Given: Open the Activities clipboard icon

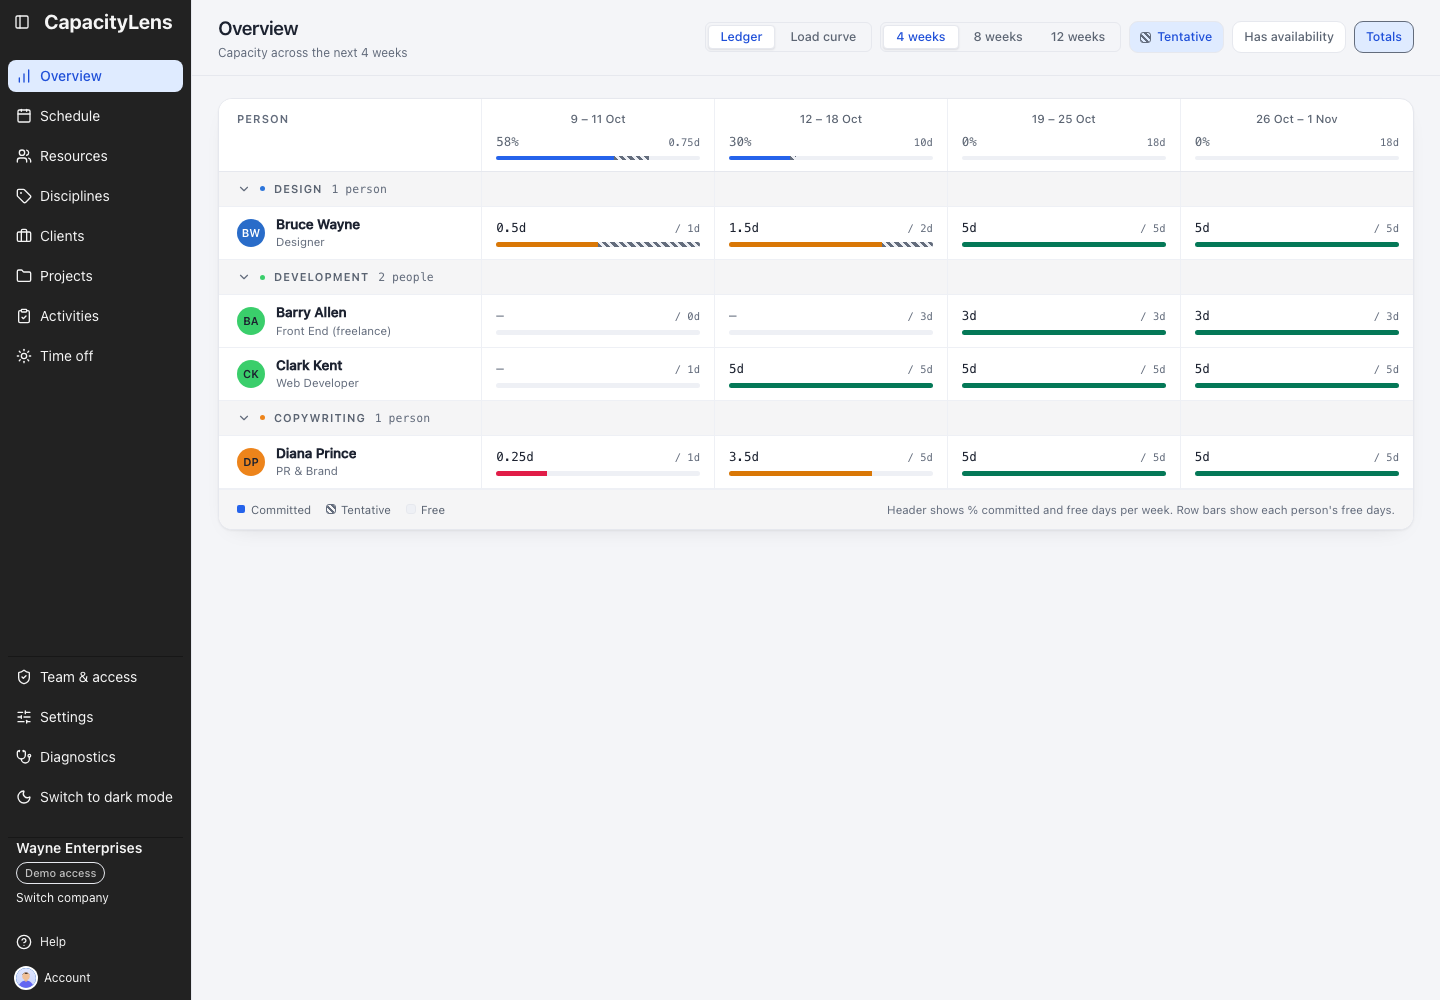Looking at the screenshot, I should click(x=24, y=316).
